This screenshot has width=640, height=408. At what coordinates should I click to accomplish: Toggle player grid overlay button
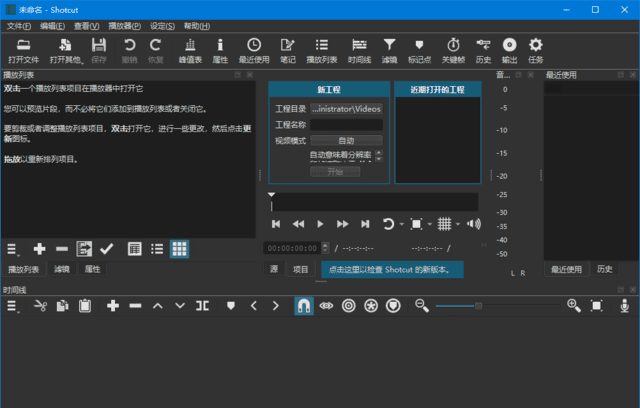coord(444,224)
